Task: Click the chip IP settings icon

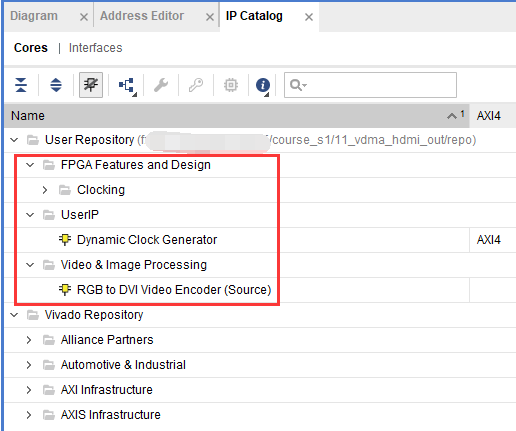Action: [x=231, y=85]
